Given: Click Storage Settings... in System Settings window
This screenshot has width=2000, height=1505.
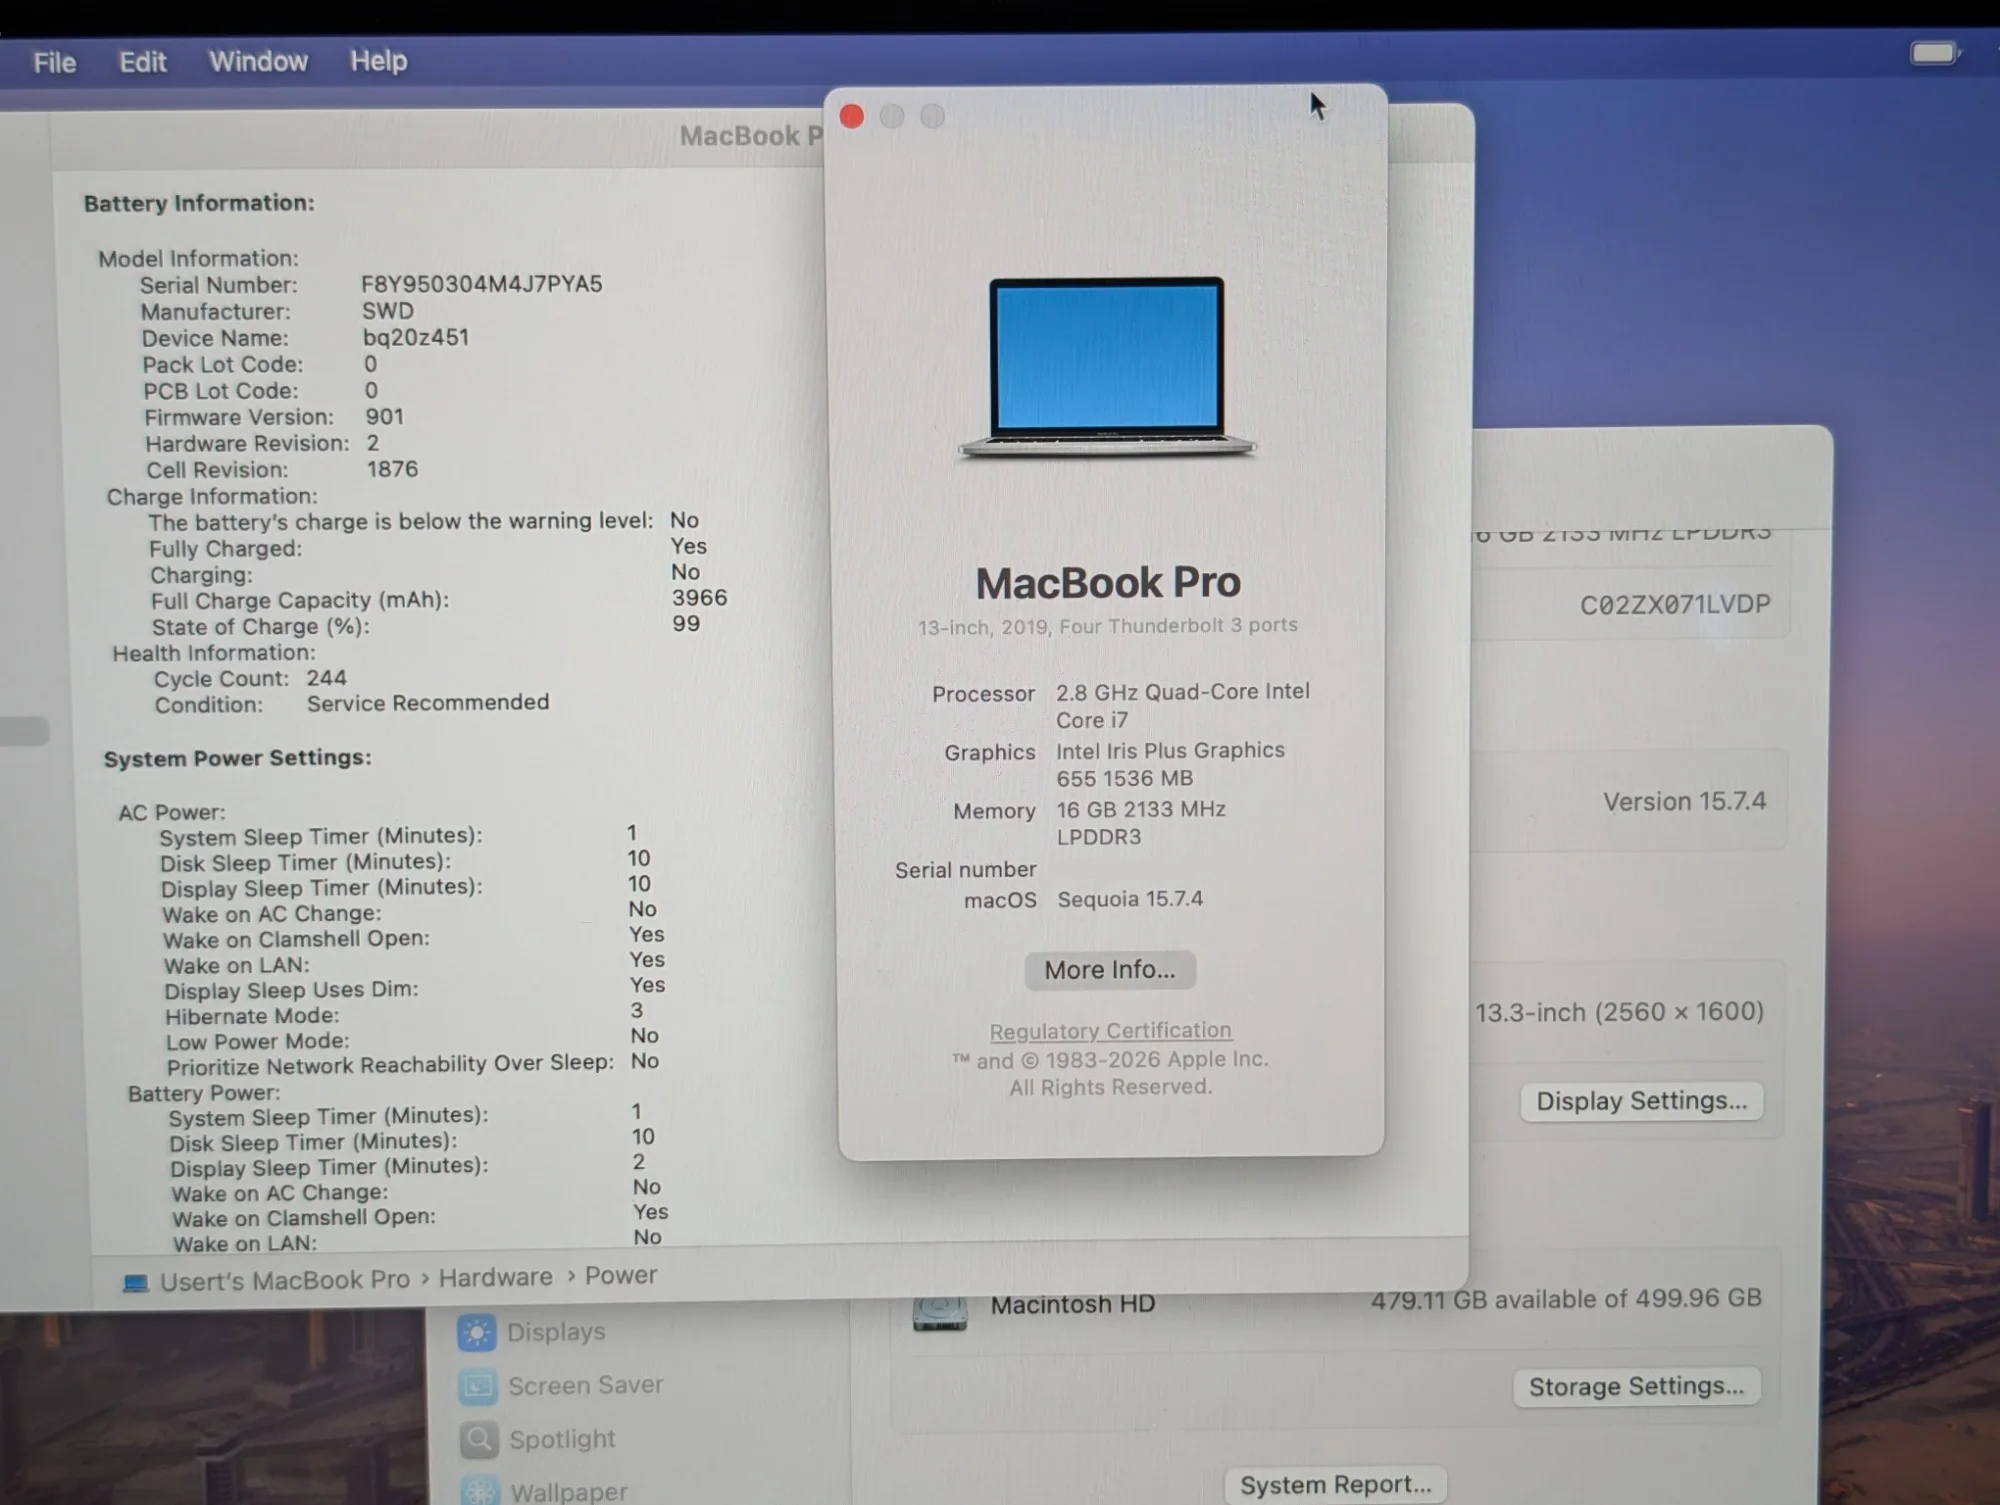Looking at the screenshot, I should click(x=1636, y=1387).
